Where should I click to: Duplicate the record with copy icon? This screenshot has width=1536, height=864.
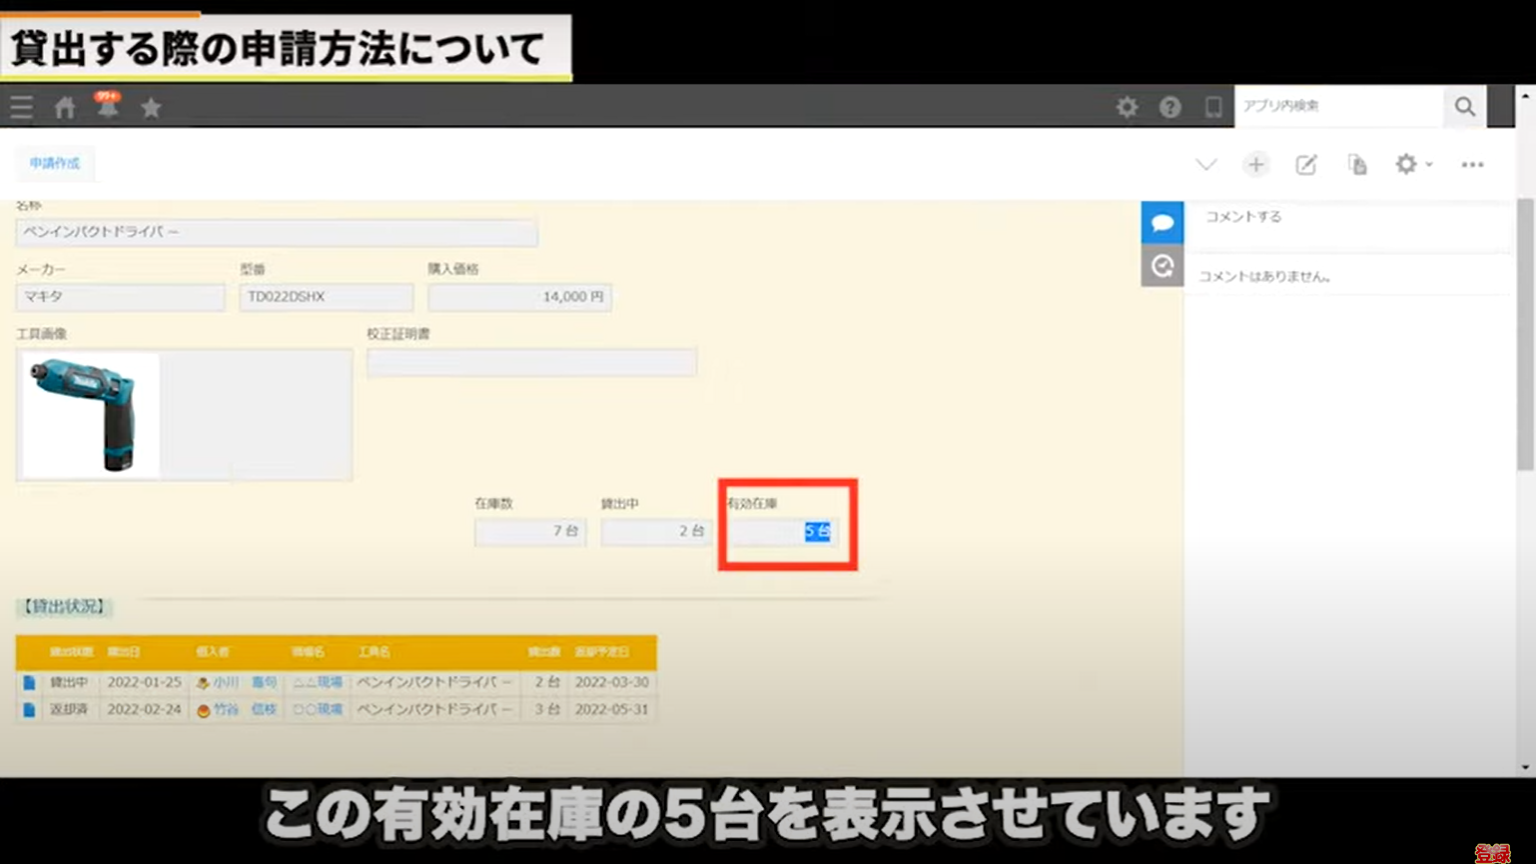tap(1357, 165)
